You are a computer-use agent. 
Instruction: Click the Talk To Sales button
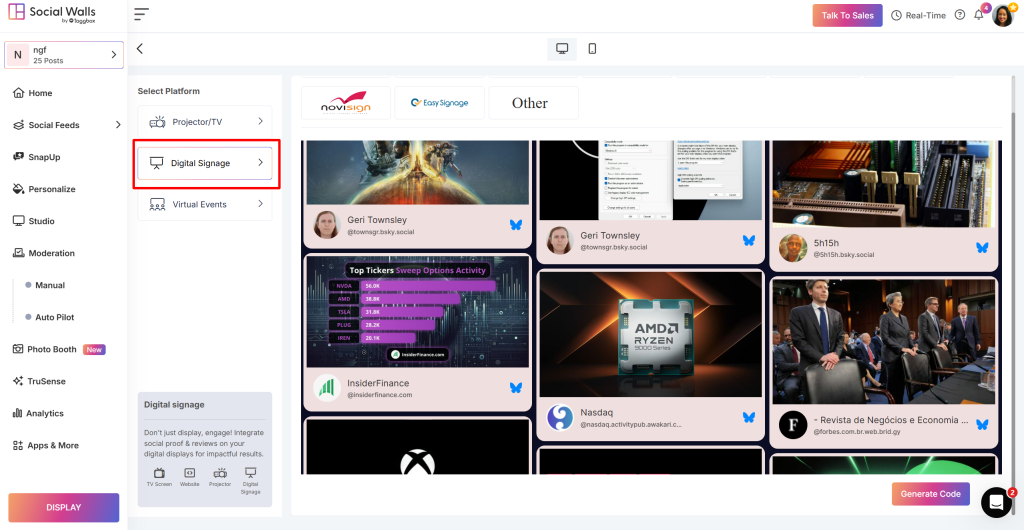coord(847,15)
